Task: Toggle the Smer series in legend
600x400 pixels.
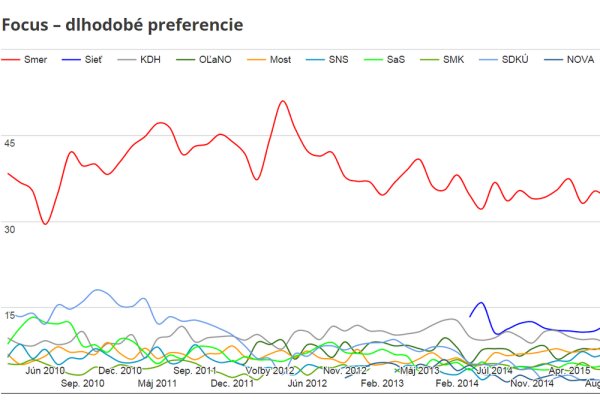Action: pyautogui.click(x=36, y=59)
